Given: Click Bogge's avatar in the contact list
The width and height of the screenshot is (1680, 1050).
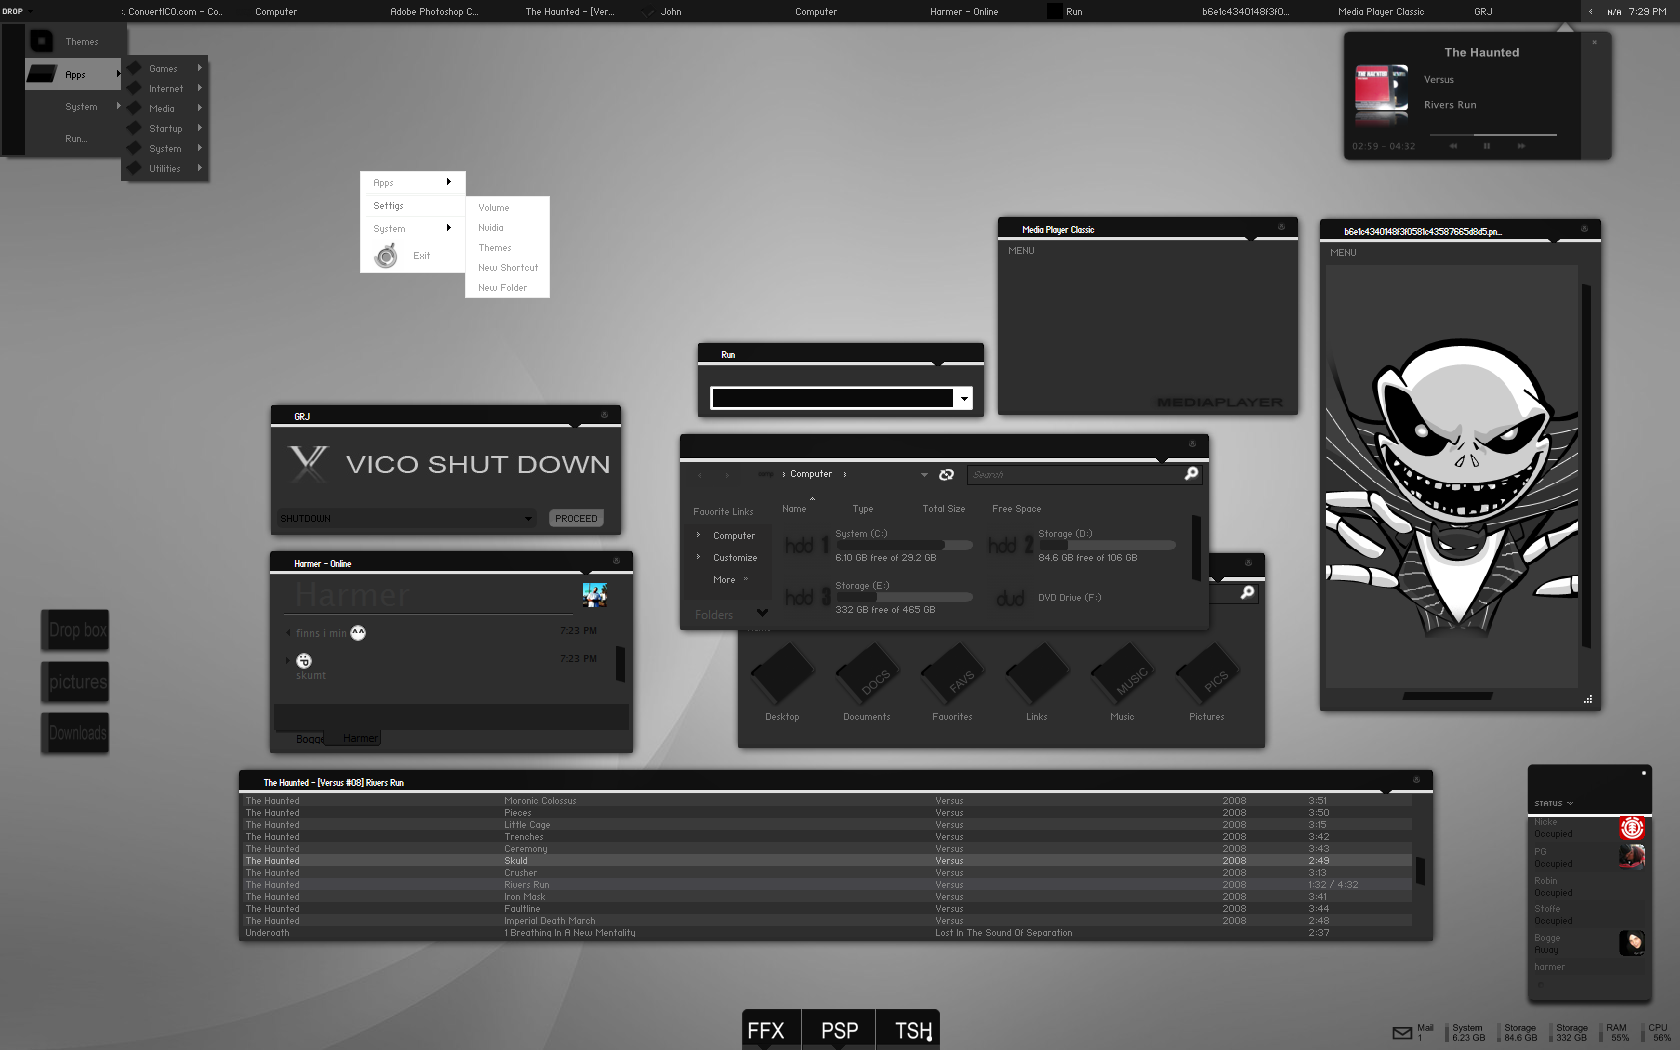Looking at the screenshot, I should [1632, 943].
